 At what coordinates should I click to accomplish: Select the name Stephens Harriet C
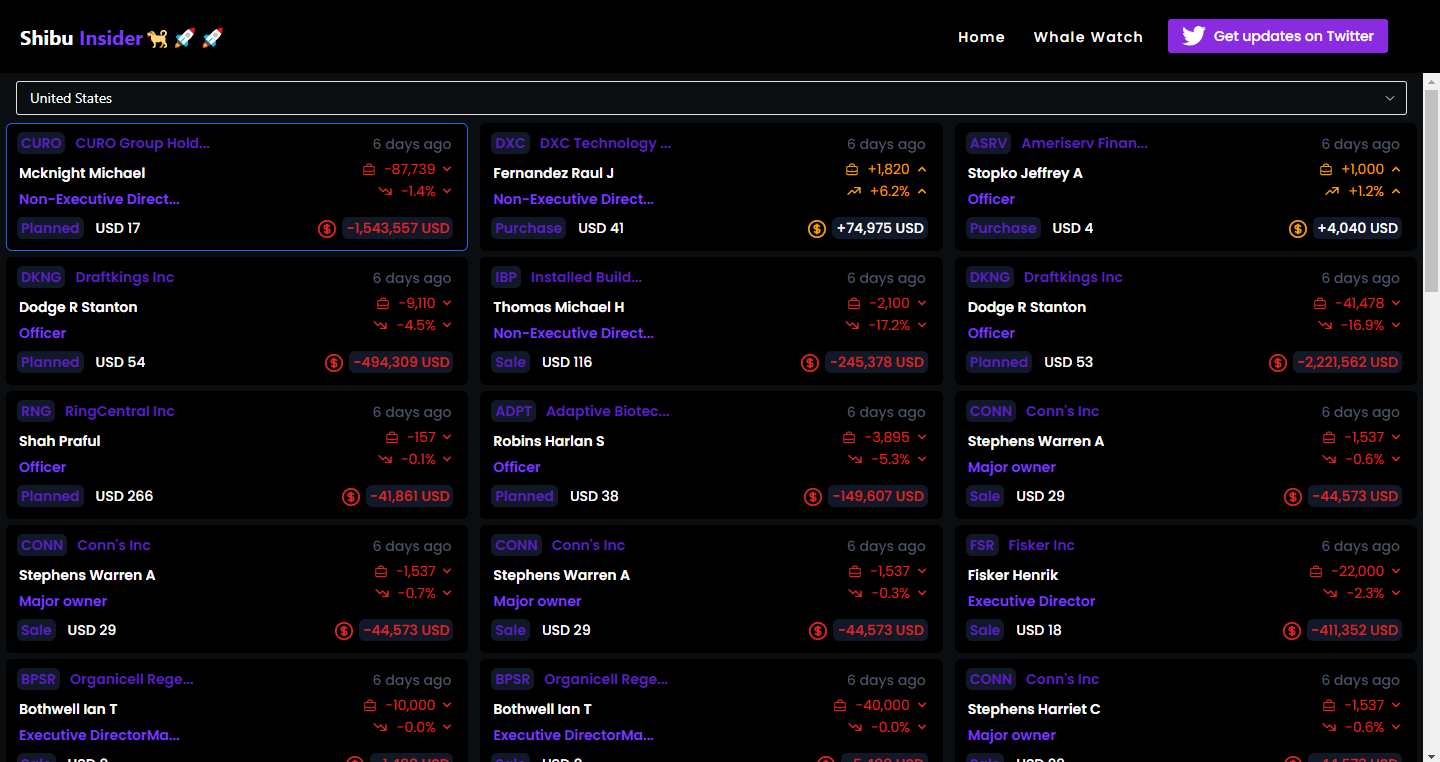pos(1034,709)
